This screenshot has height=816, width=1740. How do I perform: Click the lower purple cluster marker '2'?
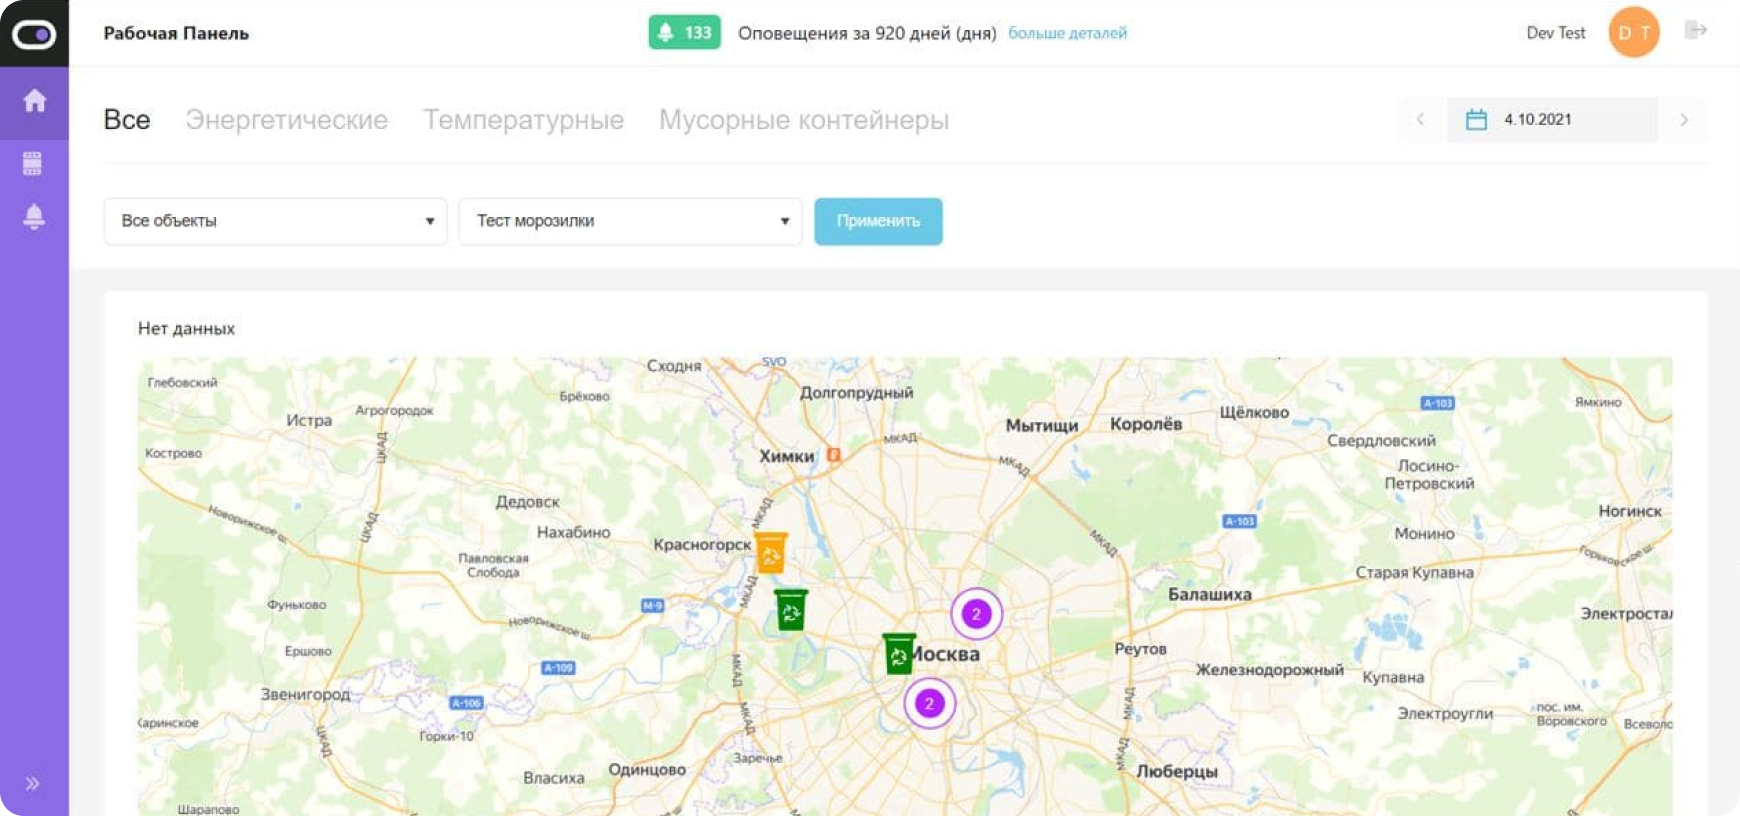tap(929, 703)
